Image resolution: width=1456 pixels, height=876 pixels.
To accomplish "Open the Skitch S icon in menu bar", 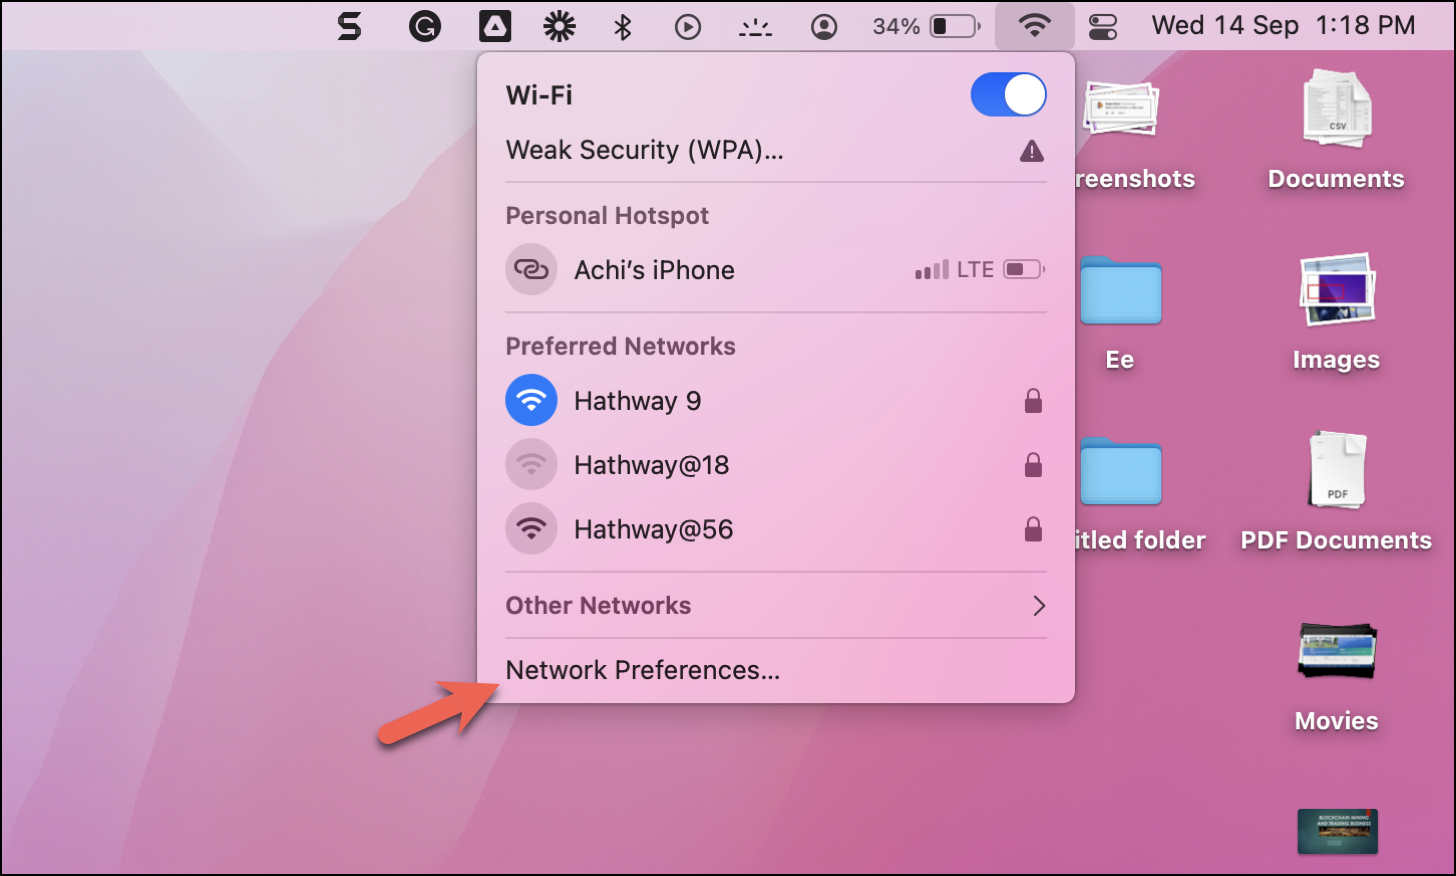I will pos(349,26).
